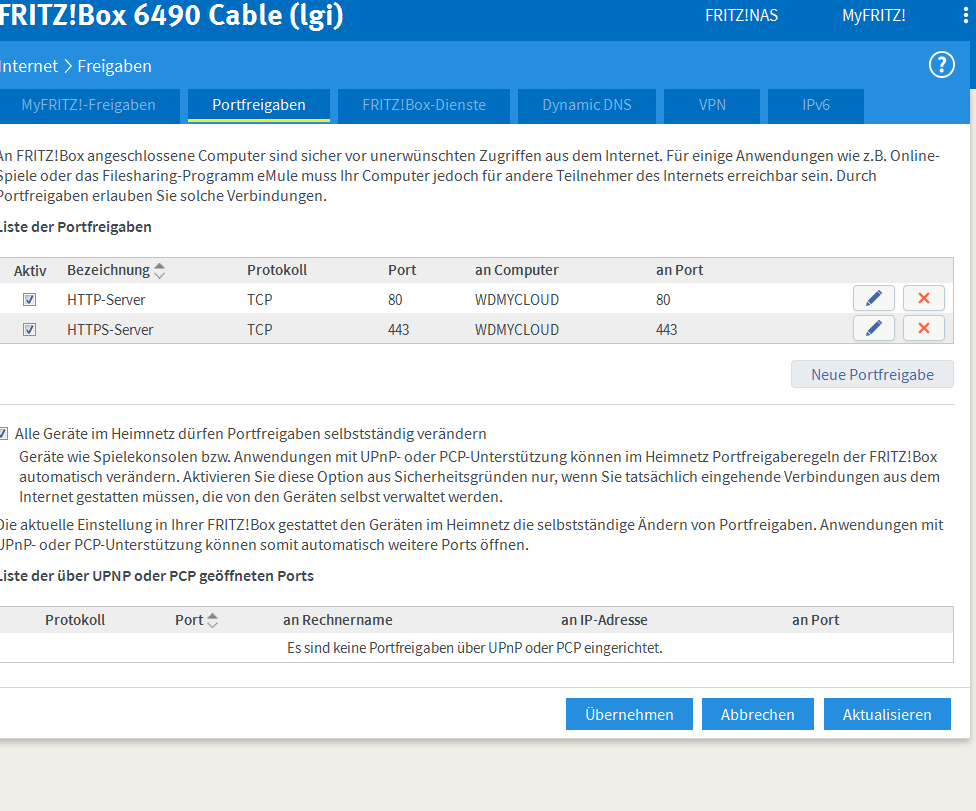
Task: Delete the HTTPS-Server port forwarding rule
Action: [x=924, y=329]
